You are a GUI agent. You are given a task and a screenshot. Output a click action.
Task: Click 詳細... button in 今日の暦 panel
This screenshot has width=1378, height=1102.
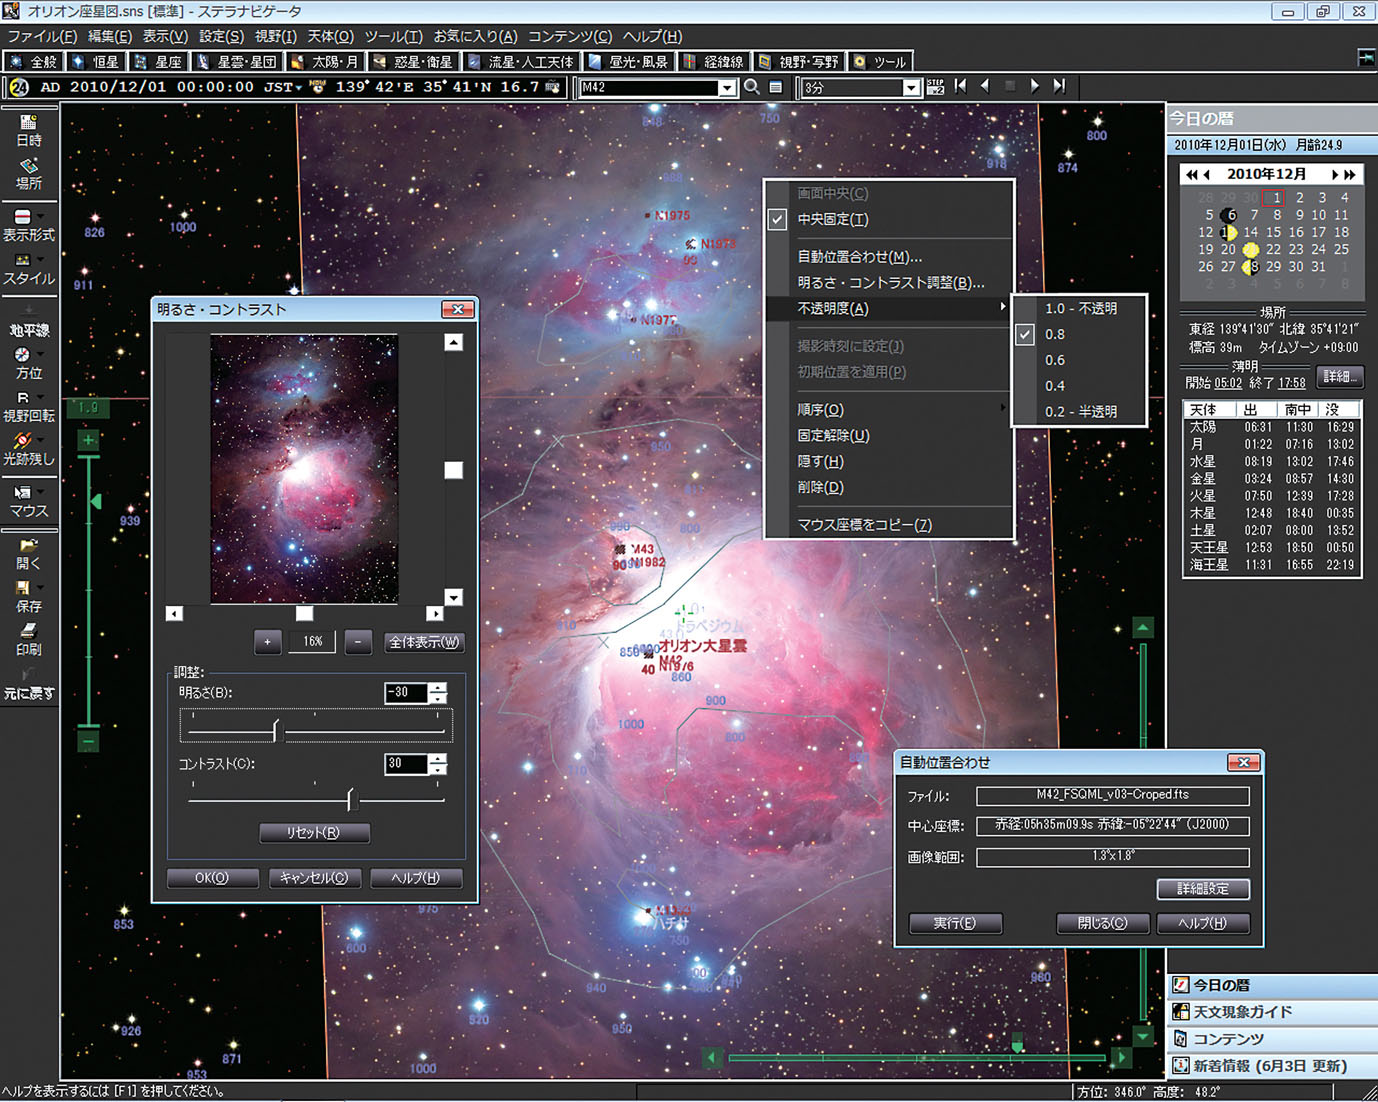click(1340, 377)
